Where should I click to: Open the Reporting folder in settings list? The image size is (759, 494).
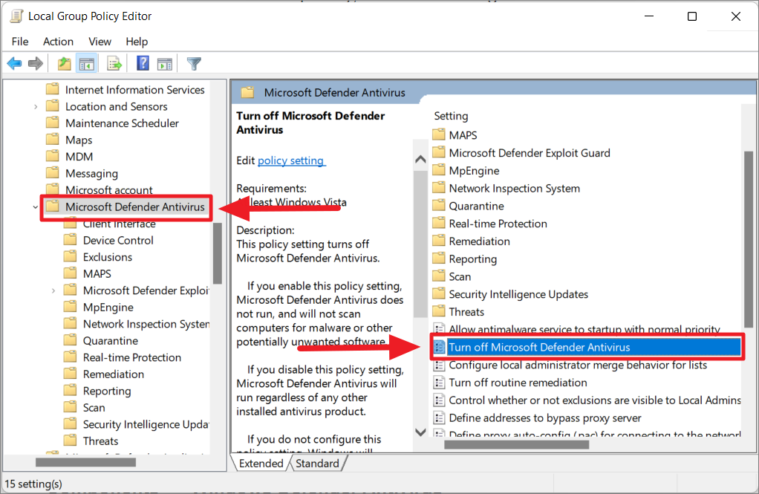pyautogui.click(x=472, y=259)
